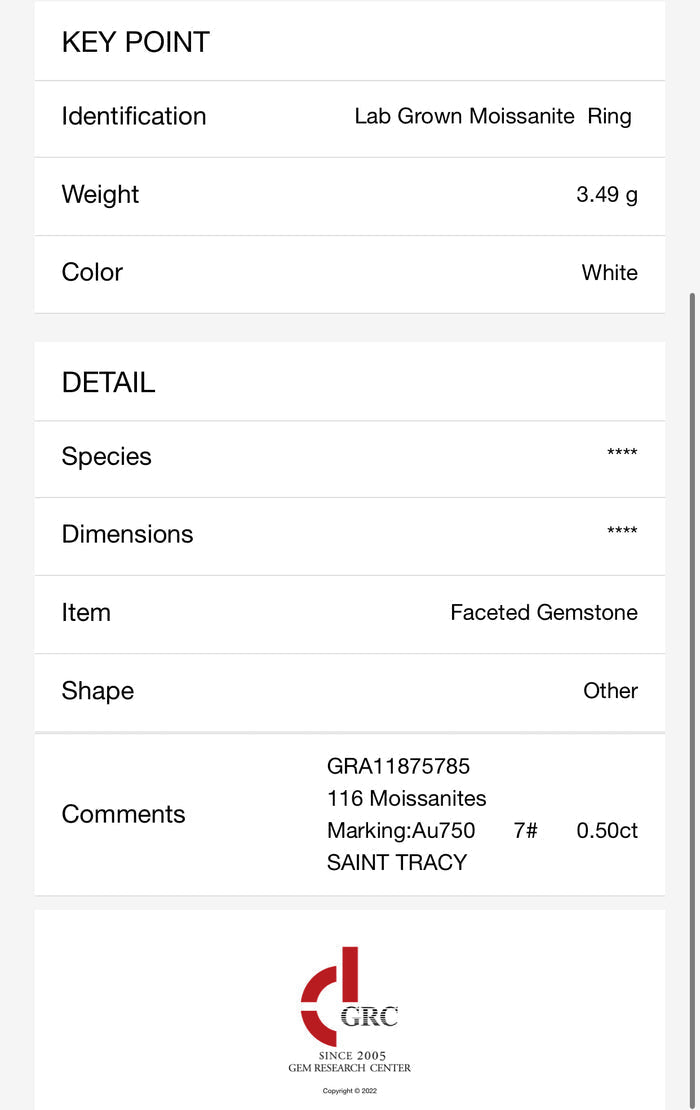Click the Lab Grown Moissanite Ring value
The image size is (700, 1110).
493,116
